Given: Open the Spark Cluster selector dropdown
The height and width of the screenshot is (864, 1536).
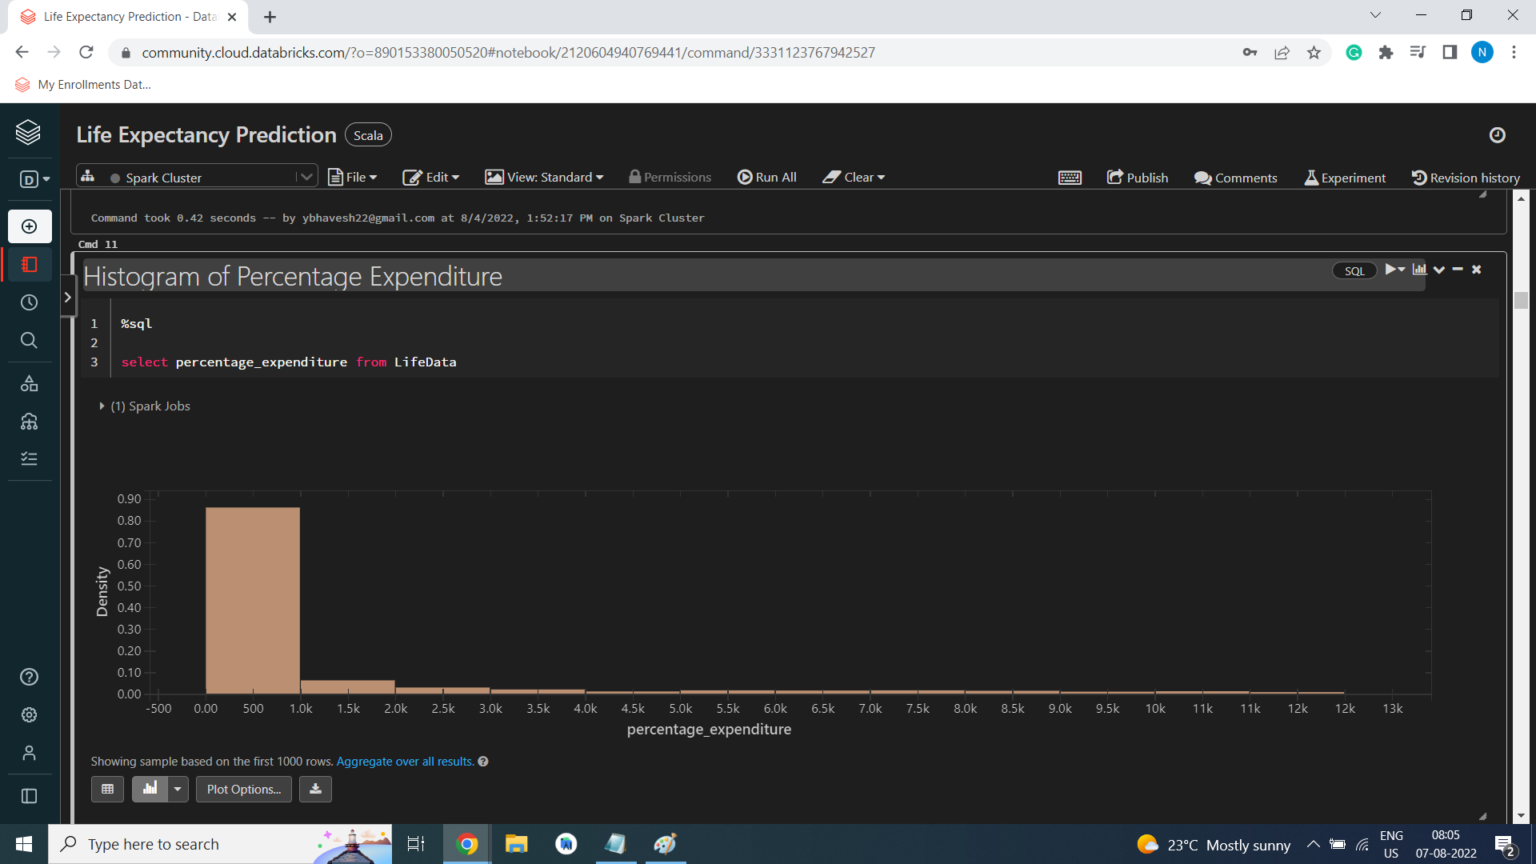Looking at the screenshot, I should click(306, 176).
